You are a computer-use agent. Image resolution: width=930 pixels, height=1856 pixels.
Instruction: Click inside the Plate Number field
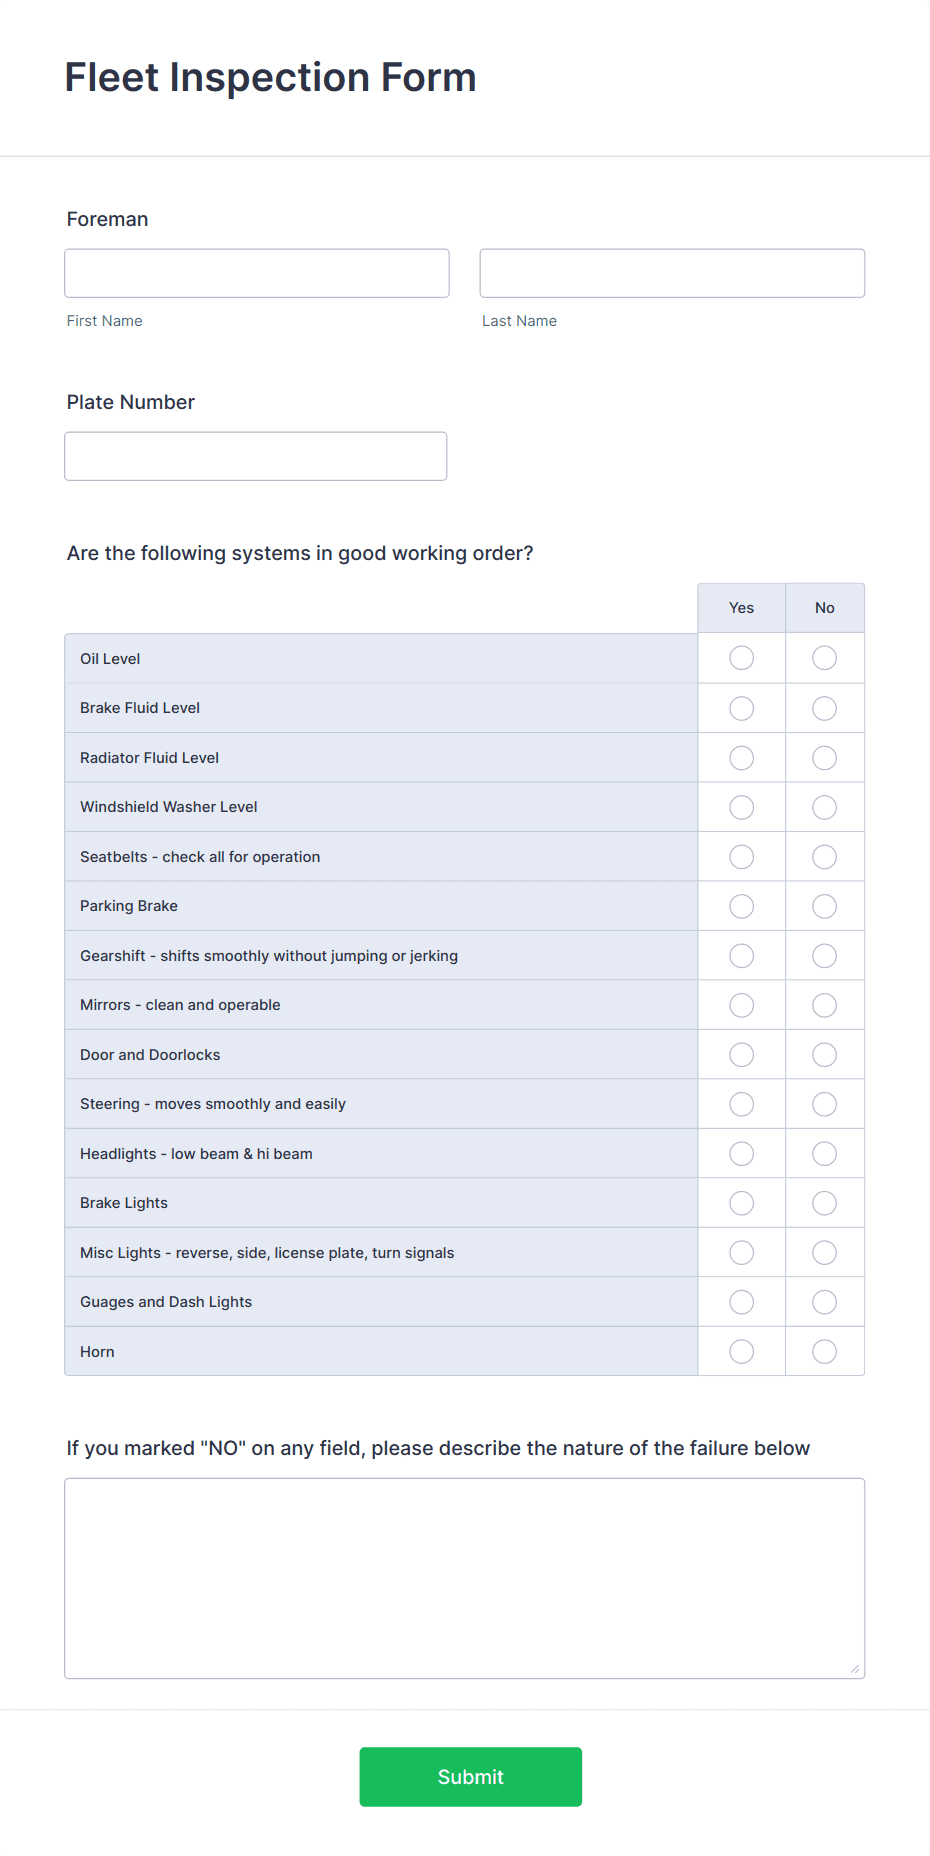tap(255, 455)
